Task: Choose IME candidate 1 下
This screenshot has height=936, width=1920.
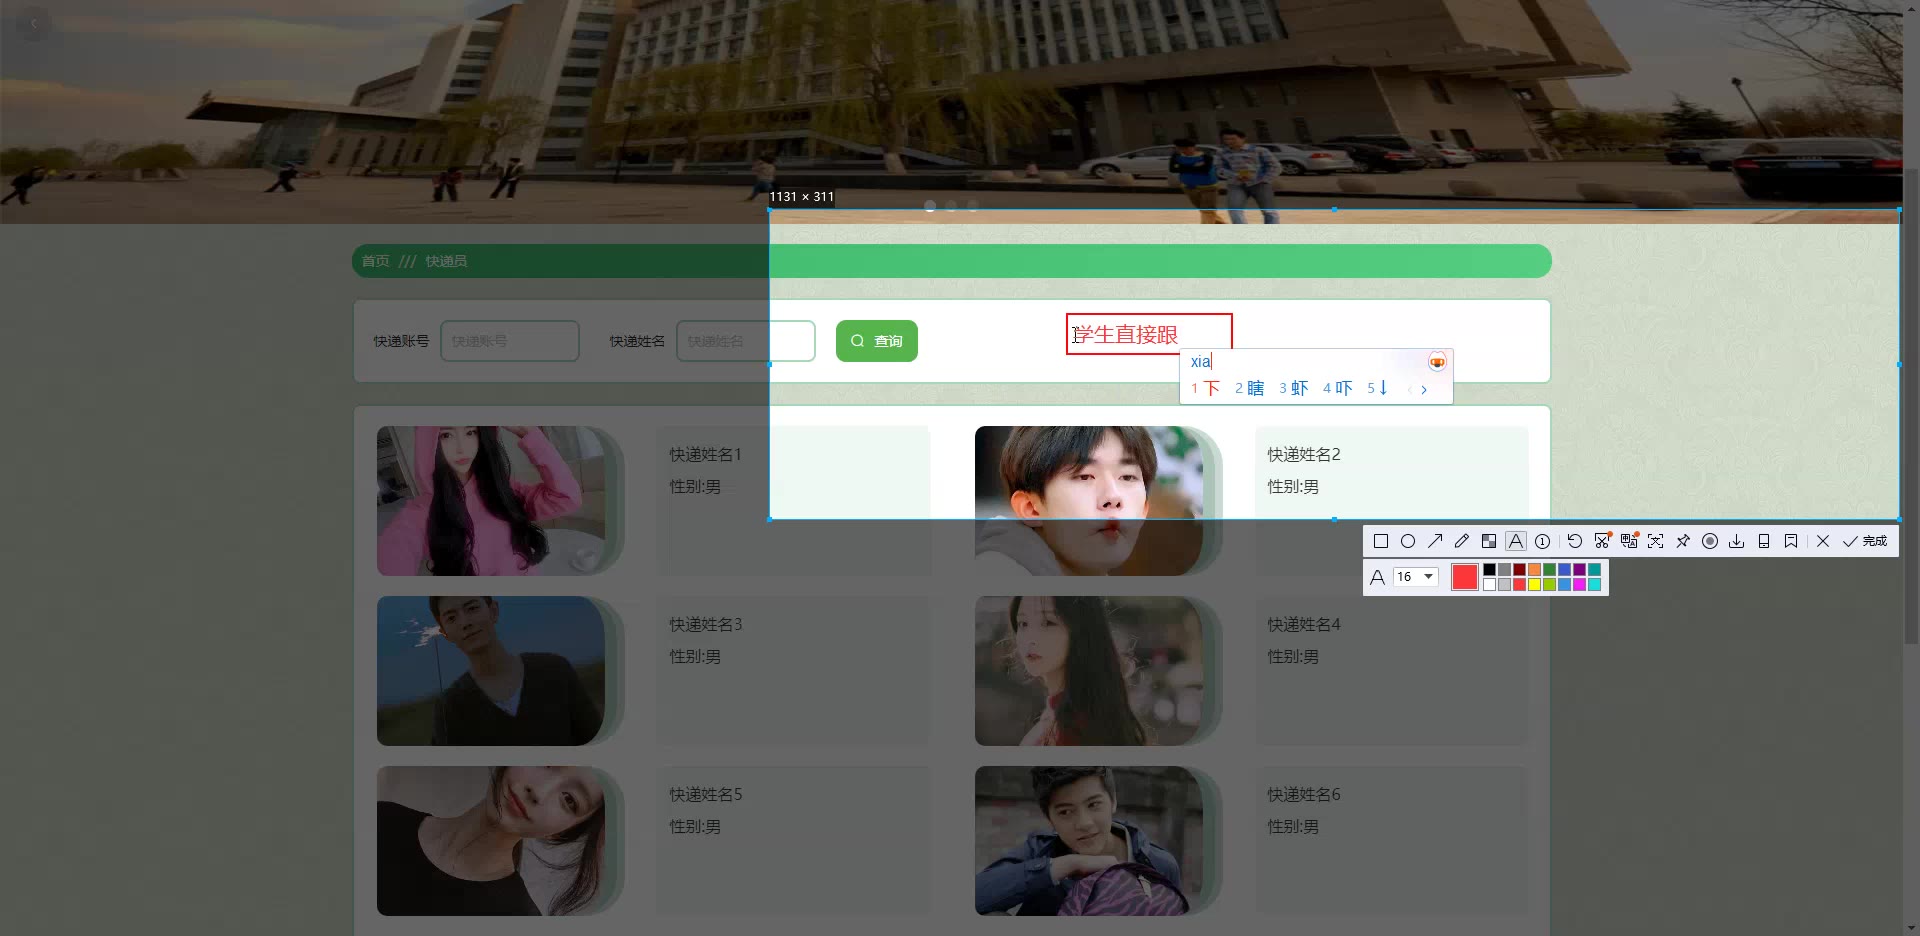Action: 1205,388
